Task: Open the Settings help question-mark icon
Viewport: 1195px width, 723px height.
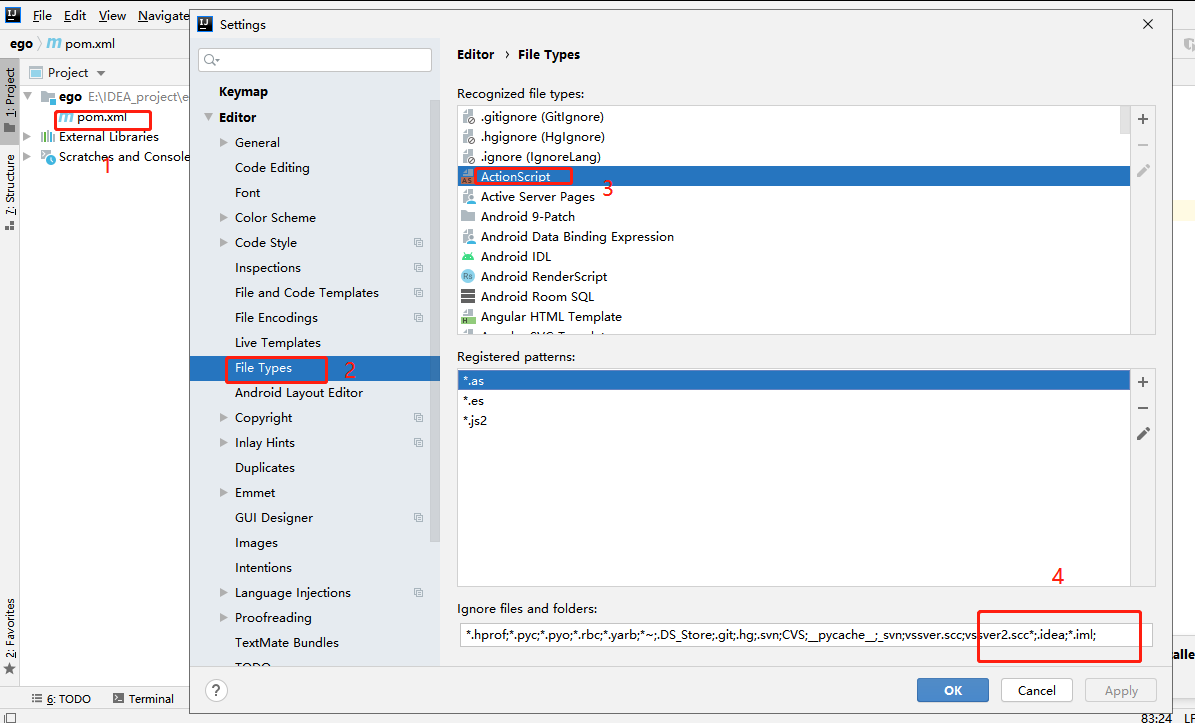Action: [x=216, y=690]
